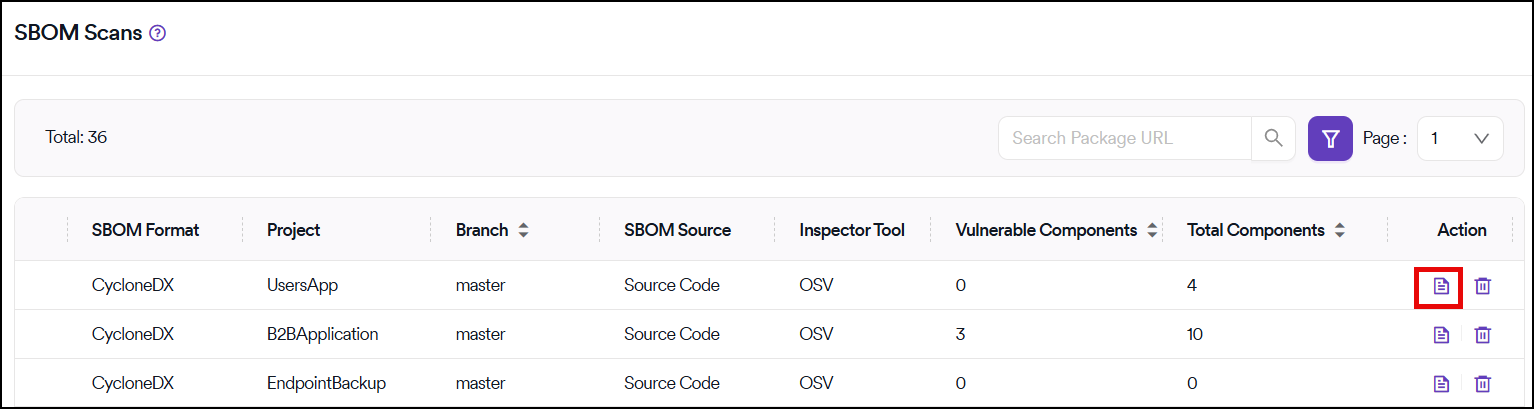Click the help icon beside SBOM Scans

(x=157, y=33)
